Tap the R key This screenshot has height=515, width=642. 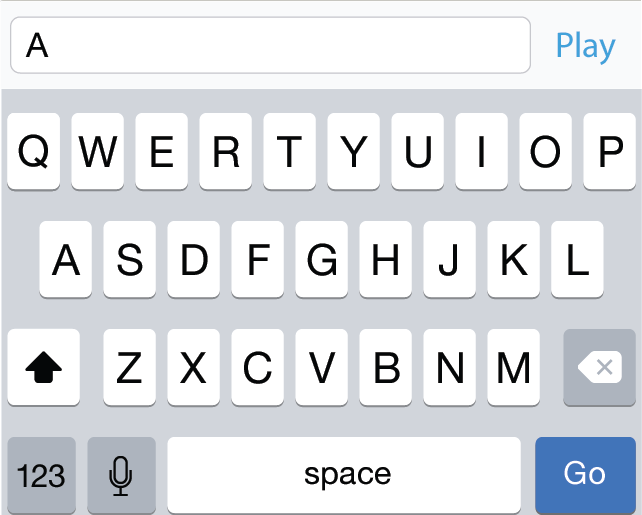coord(226,151)
